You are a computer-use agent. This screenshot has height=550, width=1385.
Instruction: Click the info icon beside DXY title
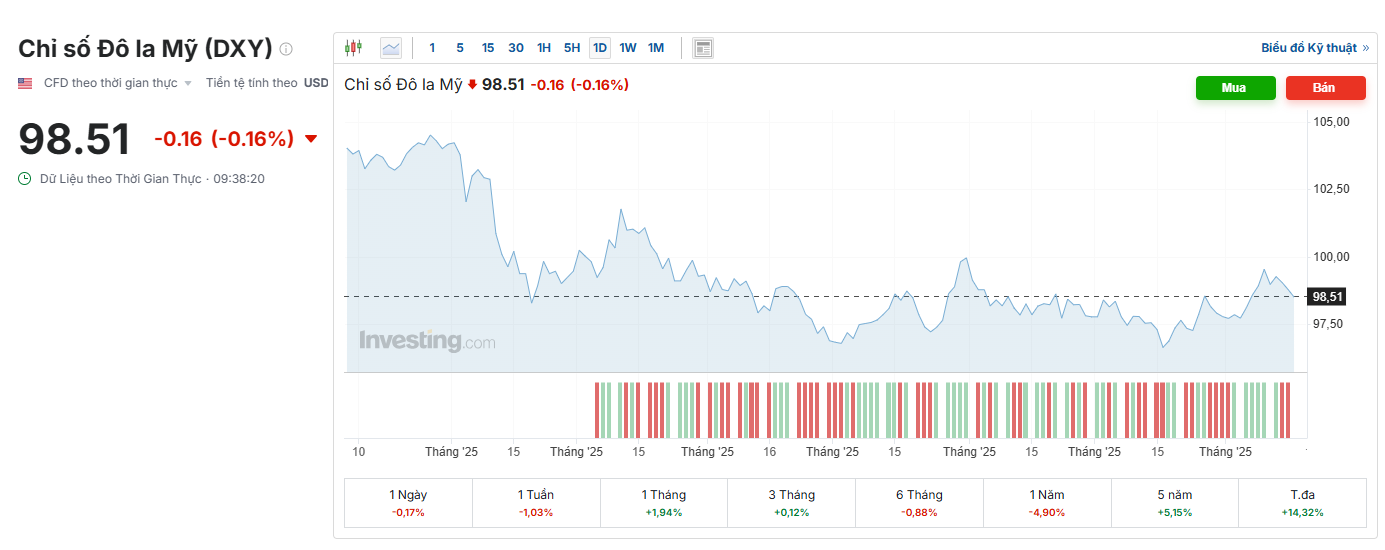[x=286, y=49]
